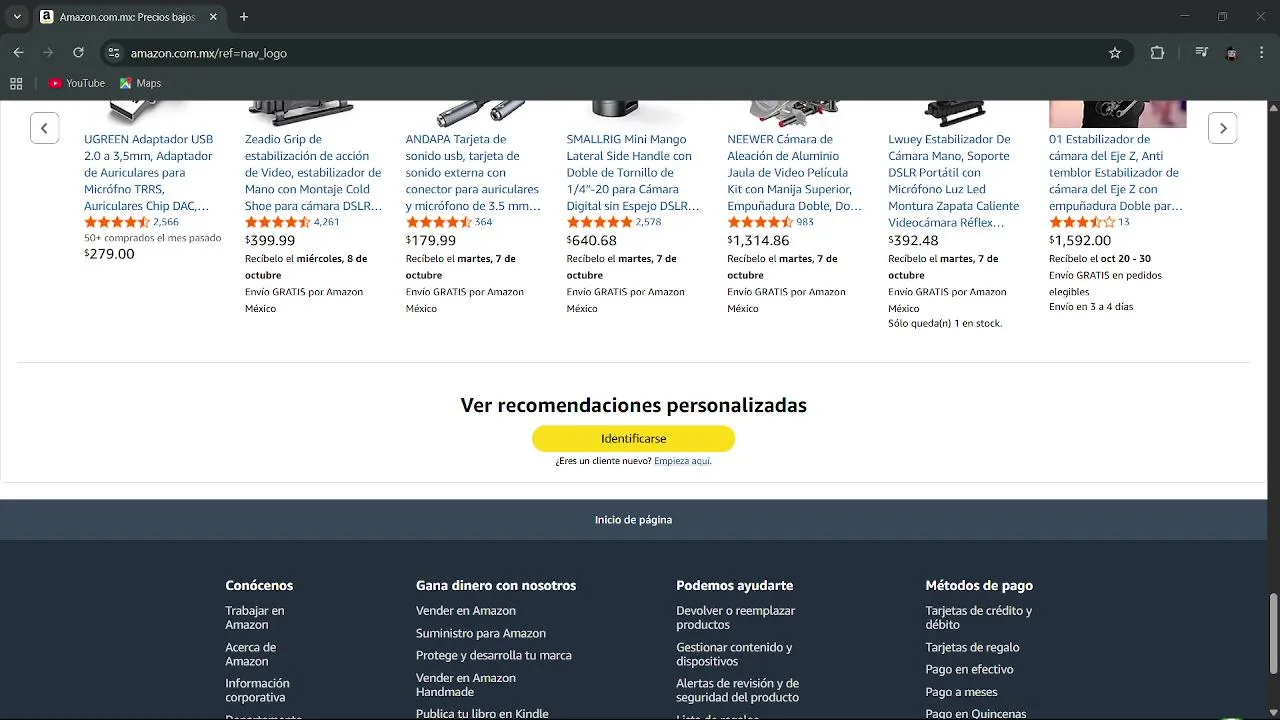Open YouTube bookmark
Viewport: 1280px width, 720px height.
point(77,83)
